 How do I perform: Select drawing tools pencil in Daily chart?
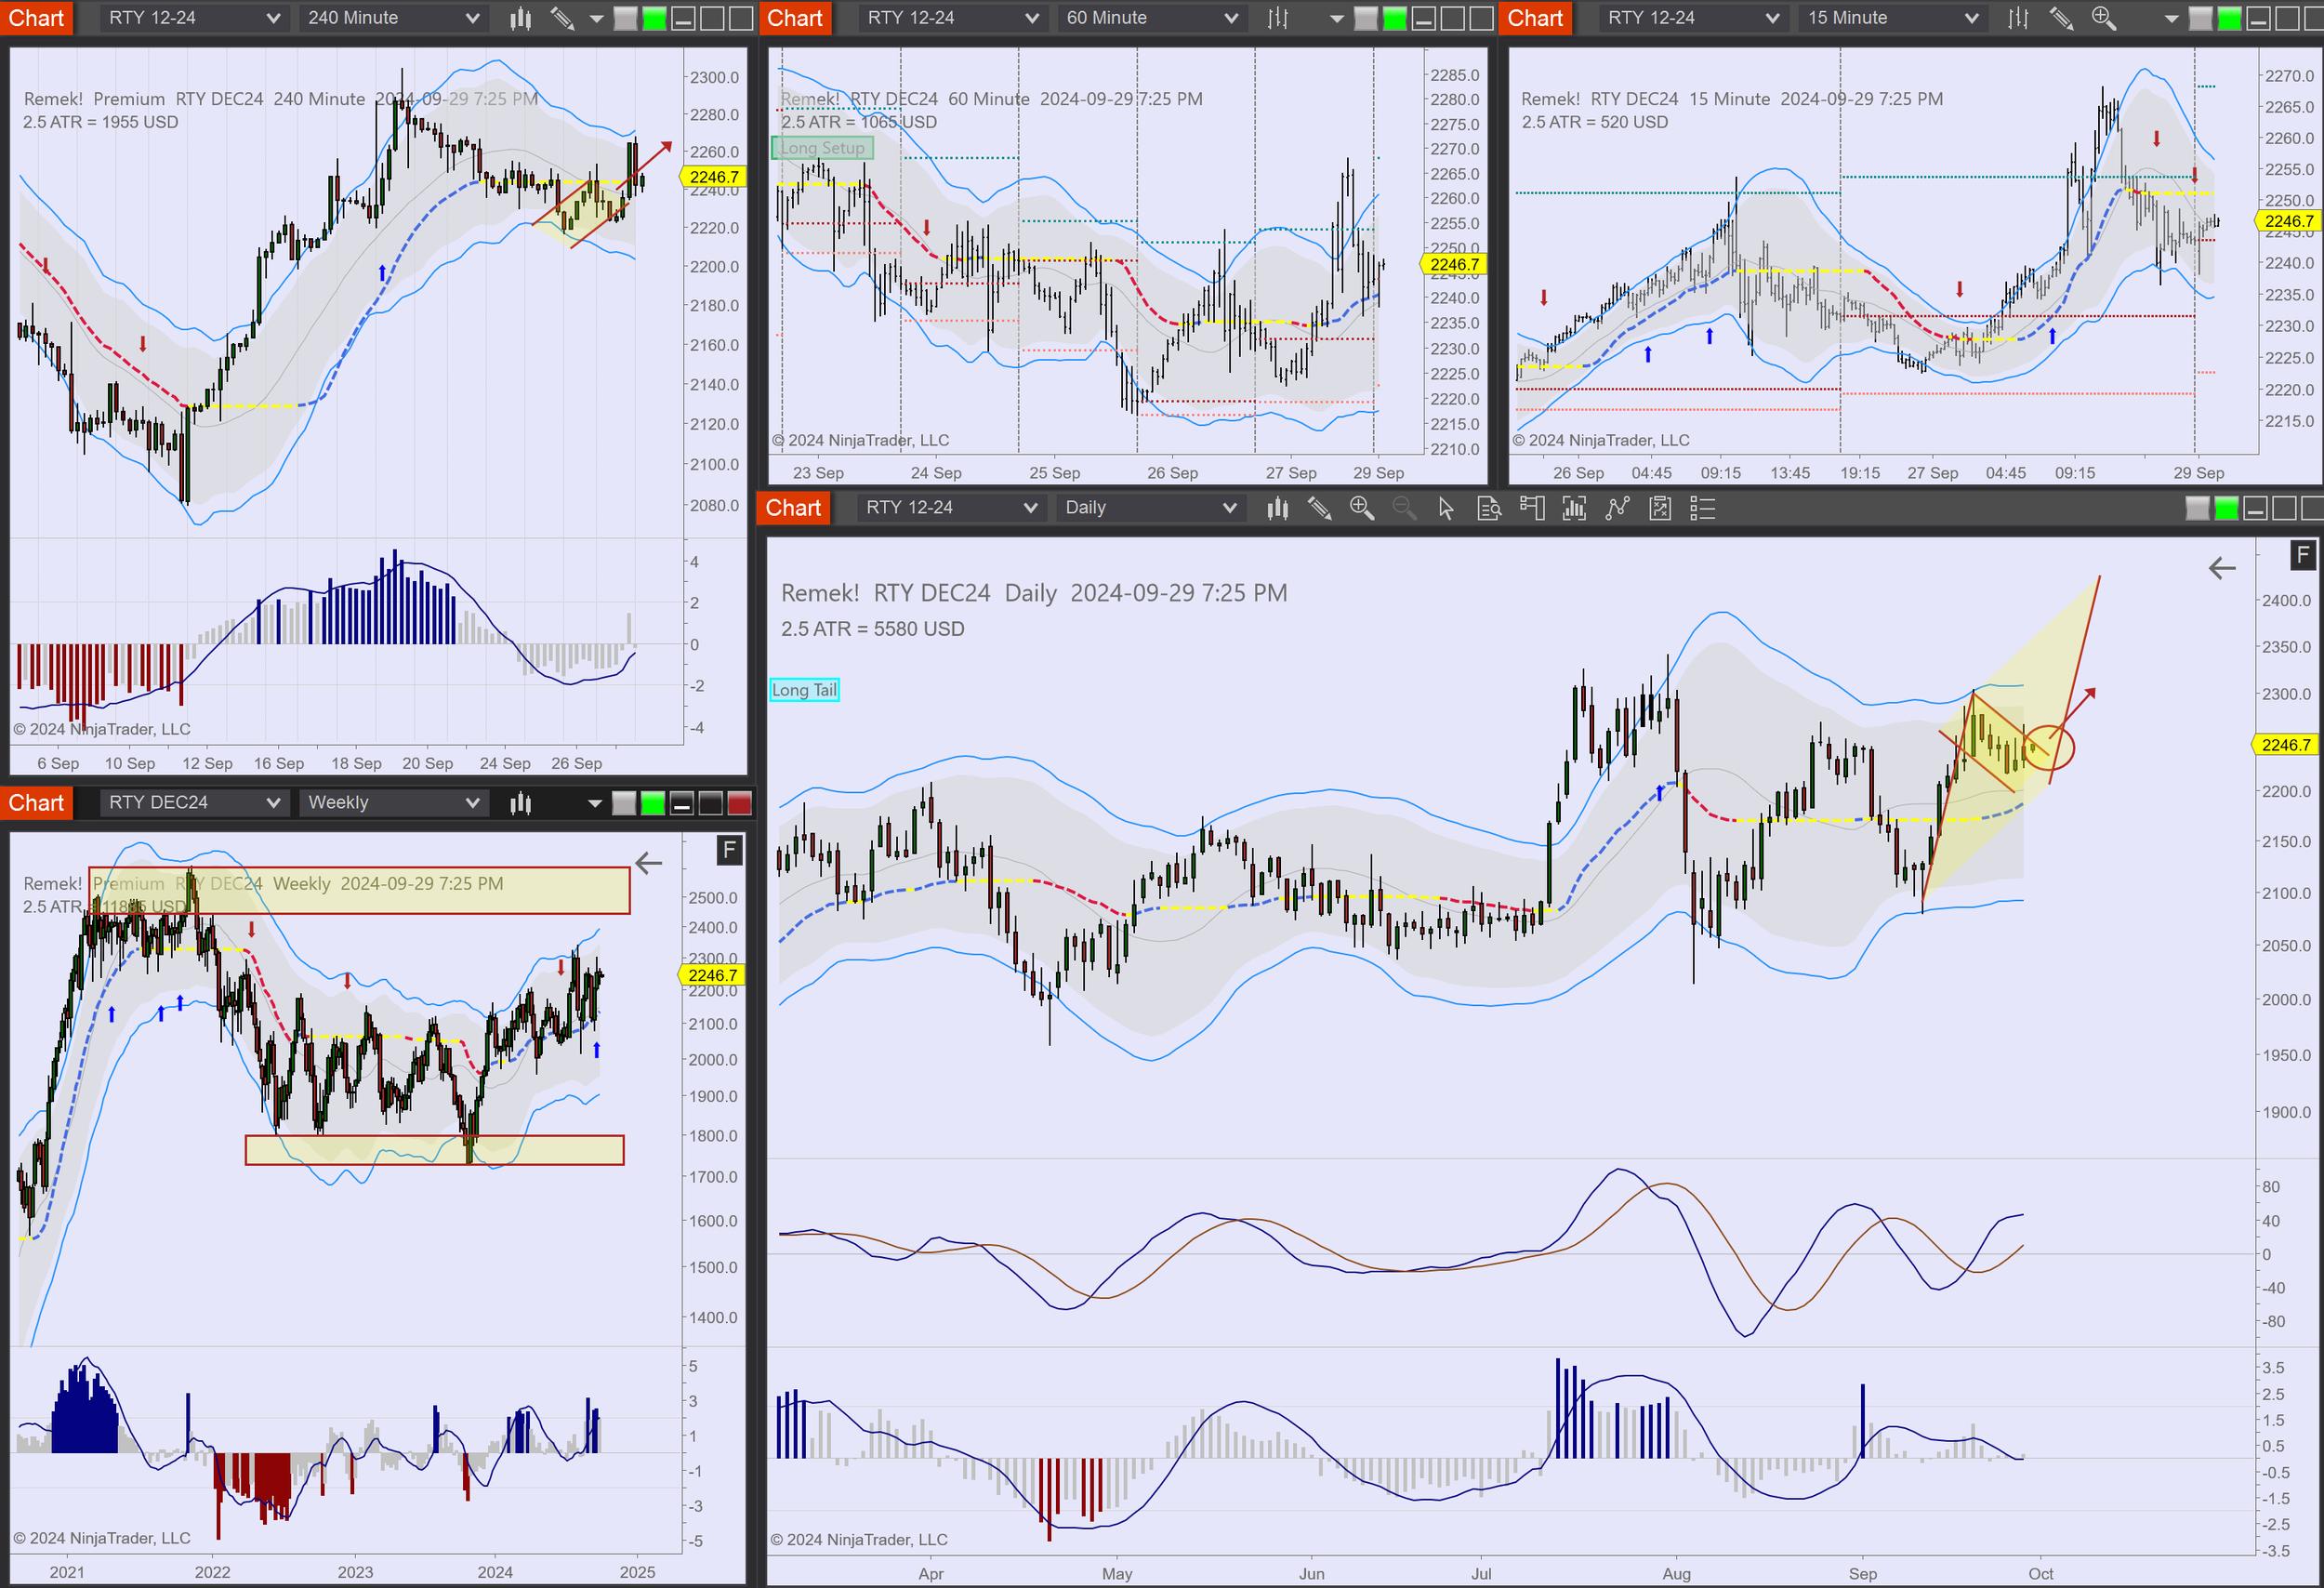click(1320, 508)
